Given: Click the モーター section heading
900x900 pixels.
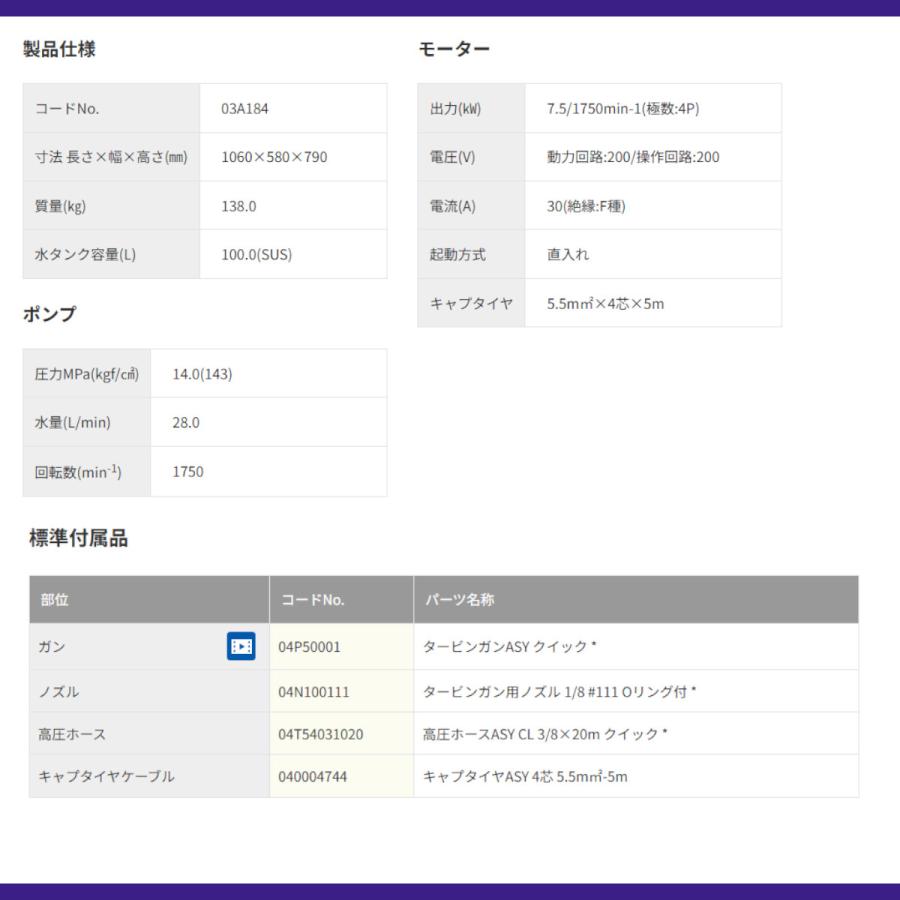Looking at the screenshot, I should 453,49.
